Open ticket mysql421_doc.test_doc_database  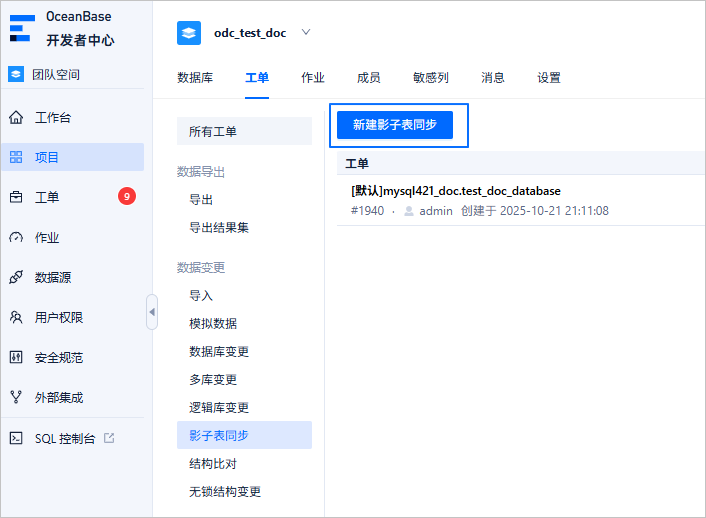(456, 191)
